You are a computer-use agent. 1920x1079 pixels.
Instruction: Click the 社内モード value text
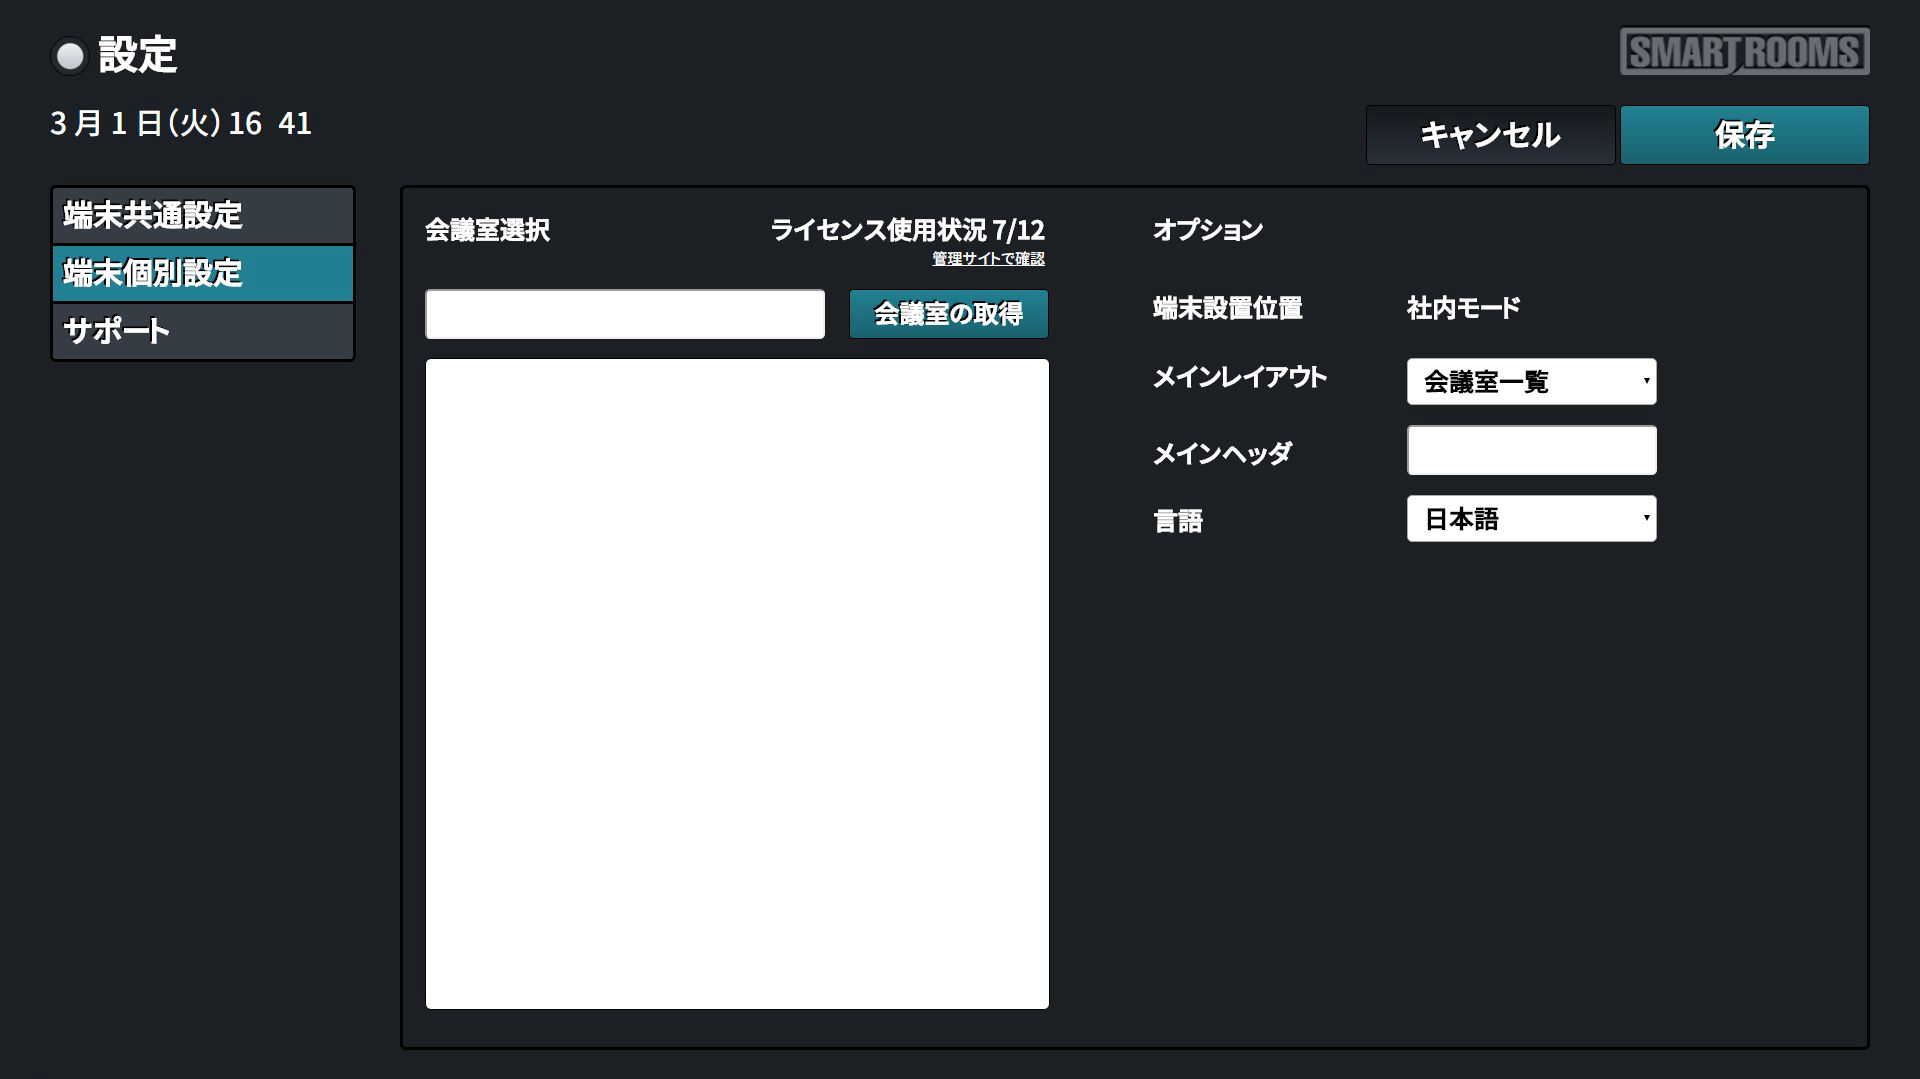1463,308
